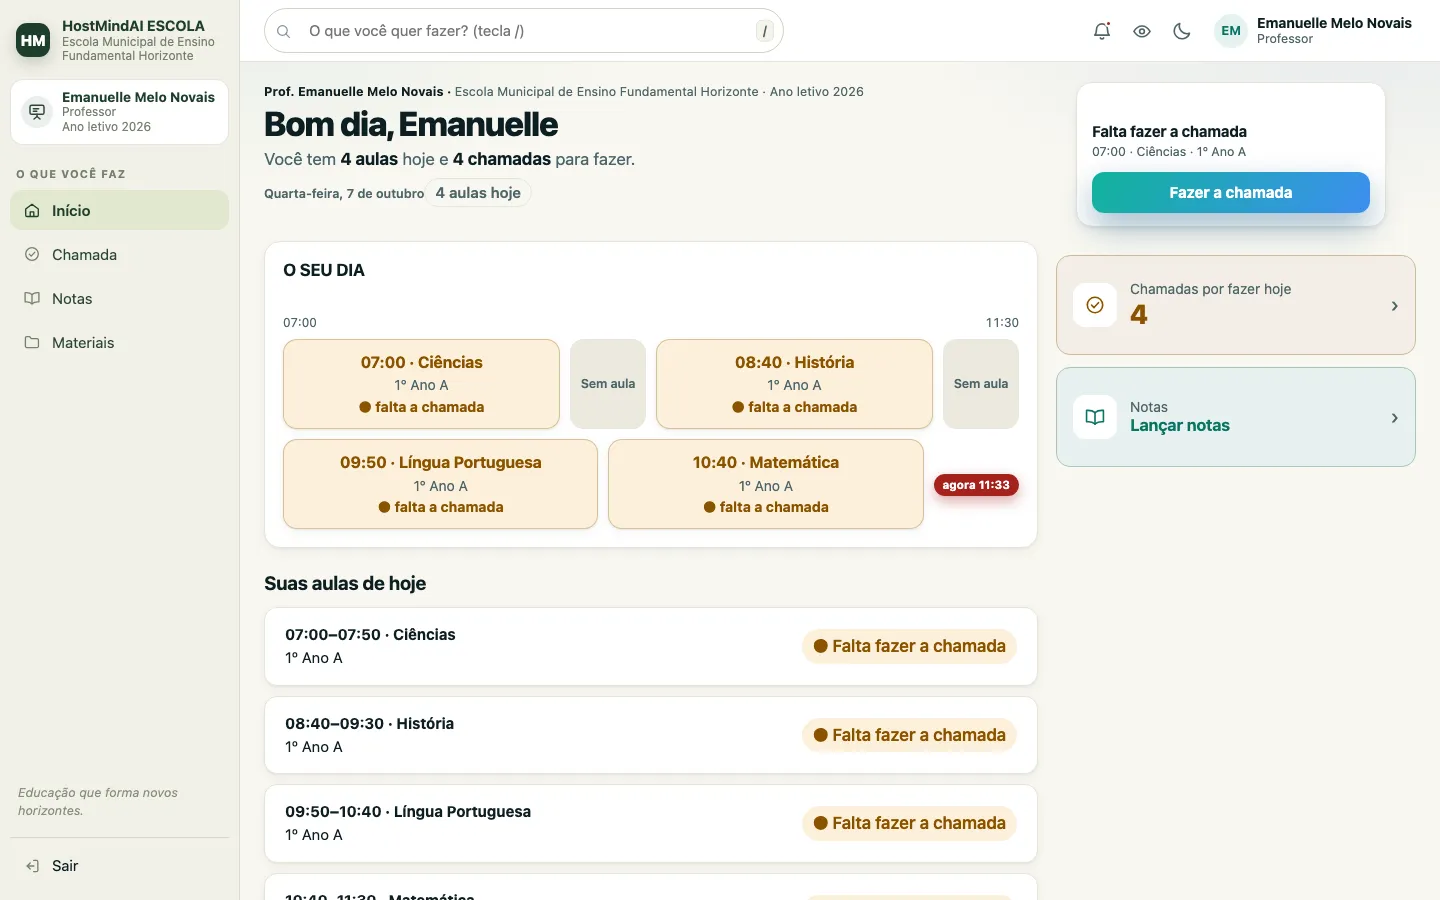Select the 10:40 Matemática timeline block
Viewport: 1440px width, 900px height.
(x=766, y=484)
